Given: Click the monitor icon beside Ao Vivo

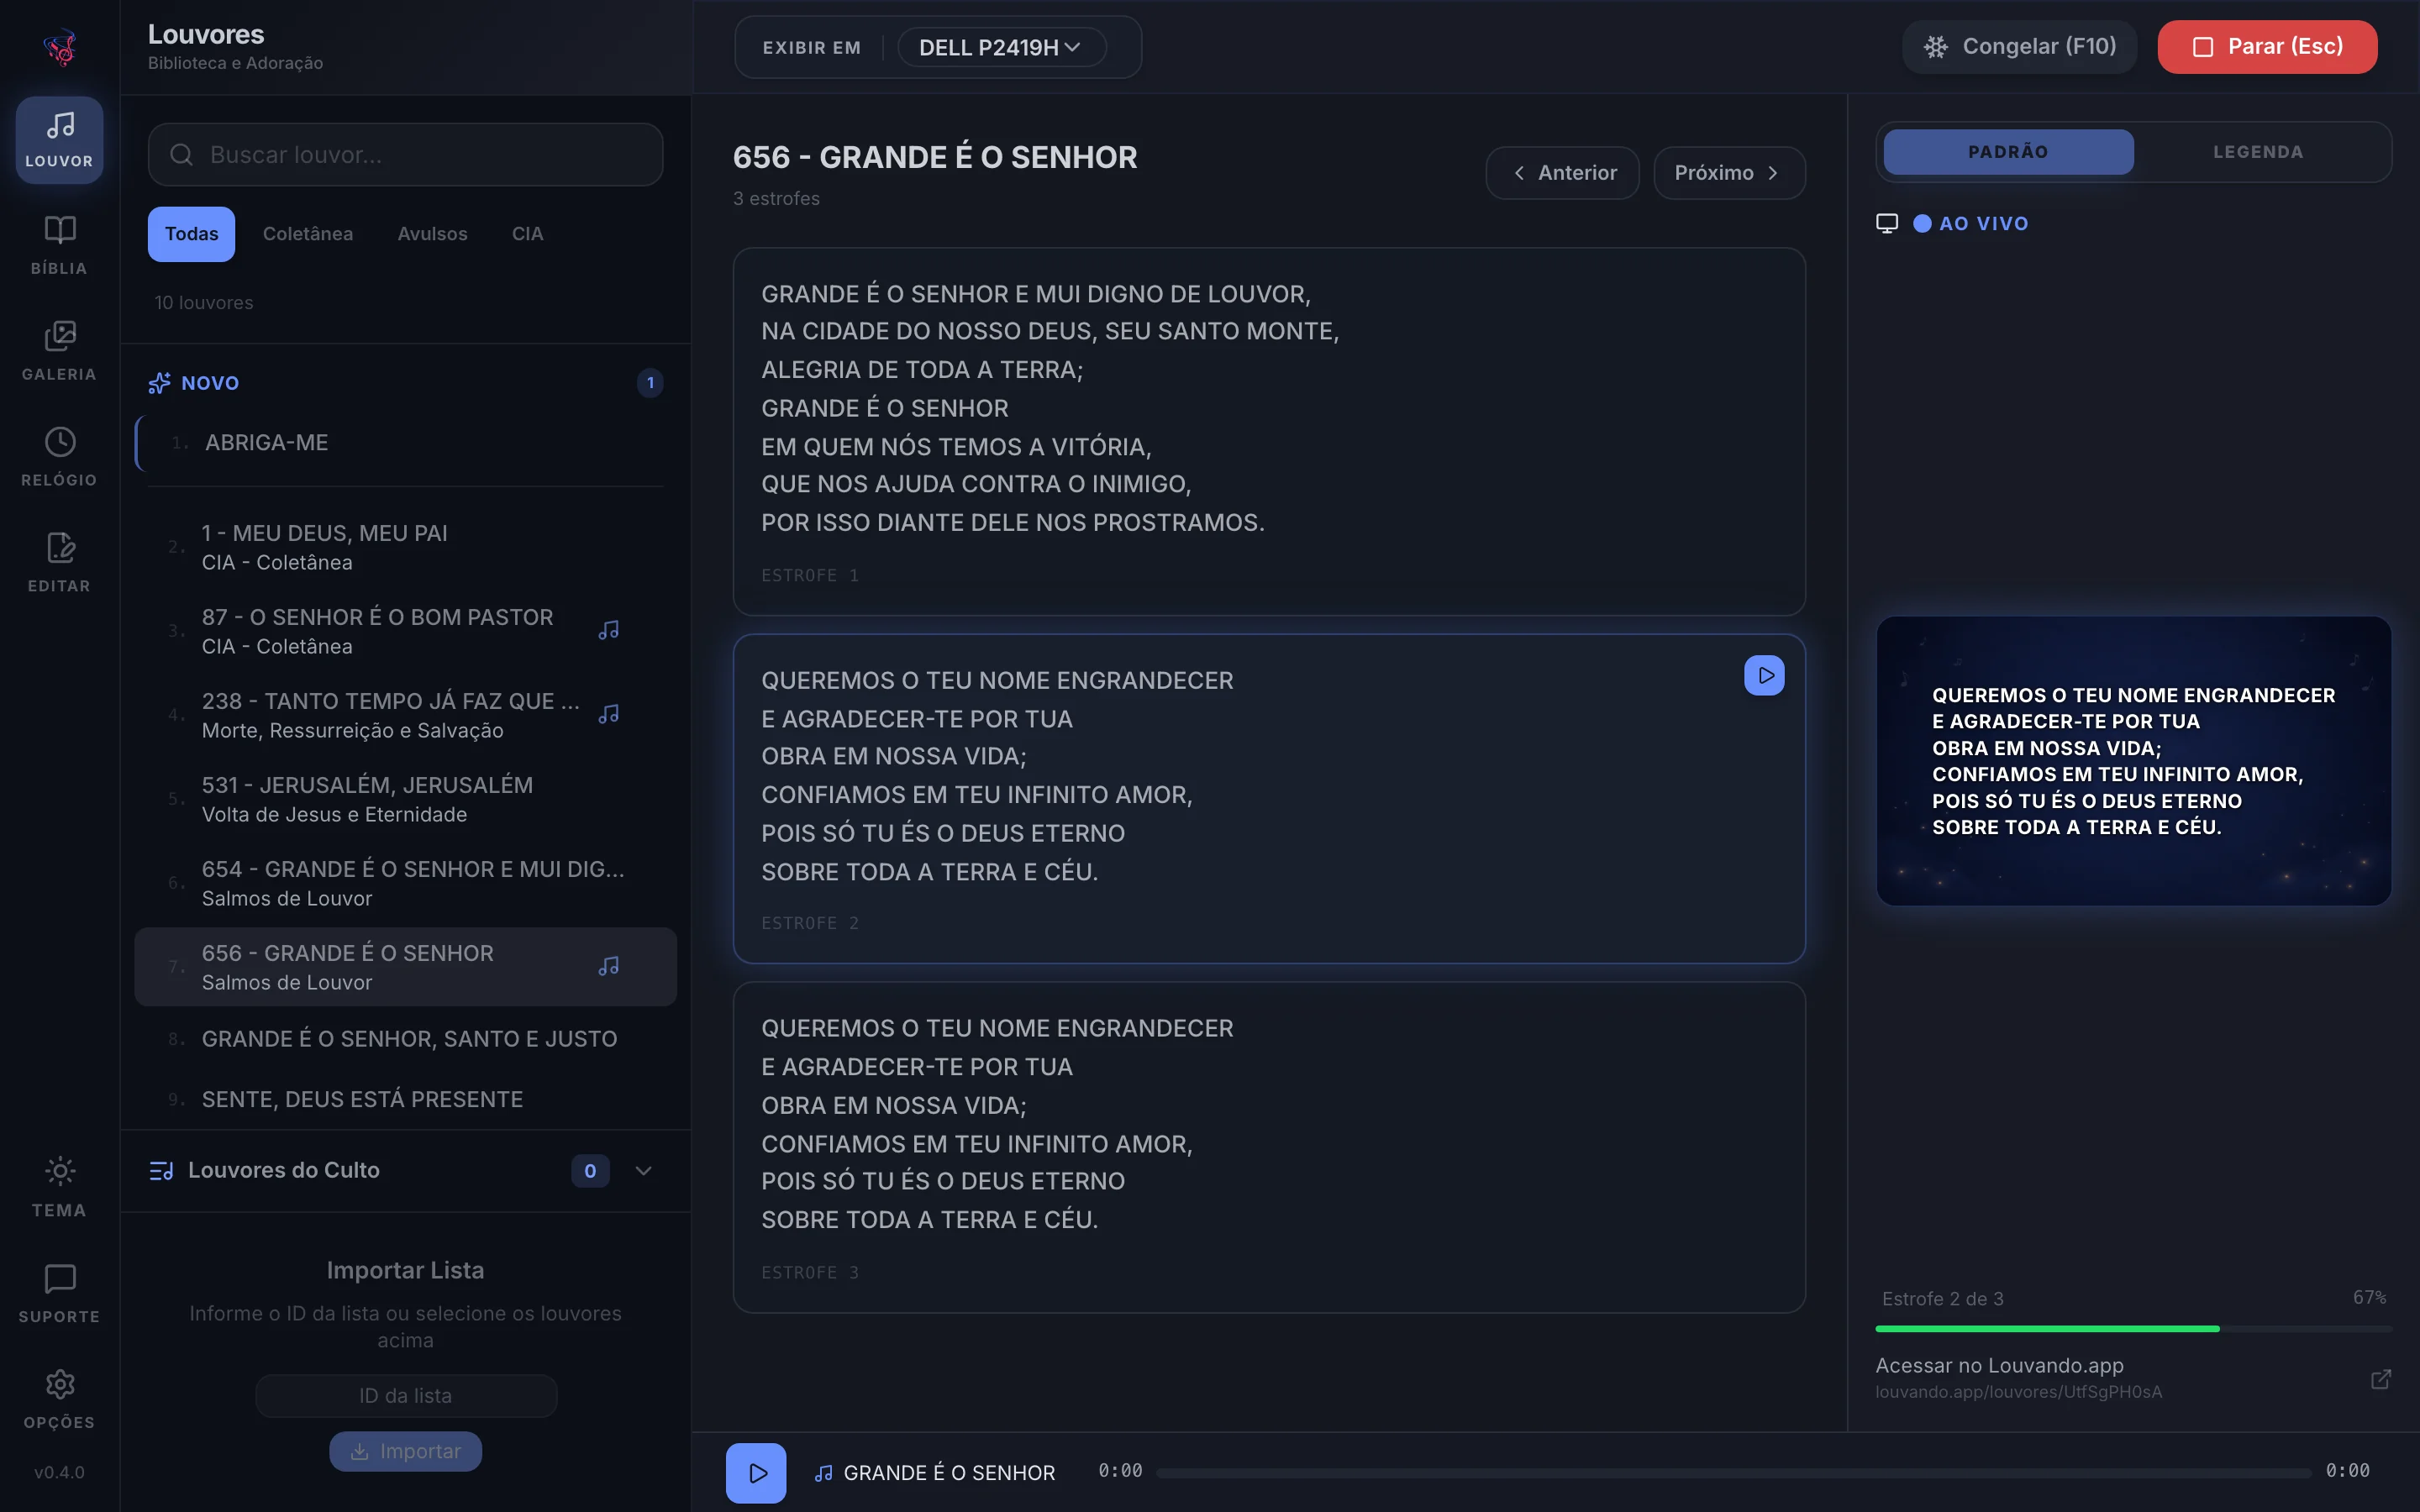Looking at the screenshot, I should pos(1887,223).
